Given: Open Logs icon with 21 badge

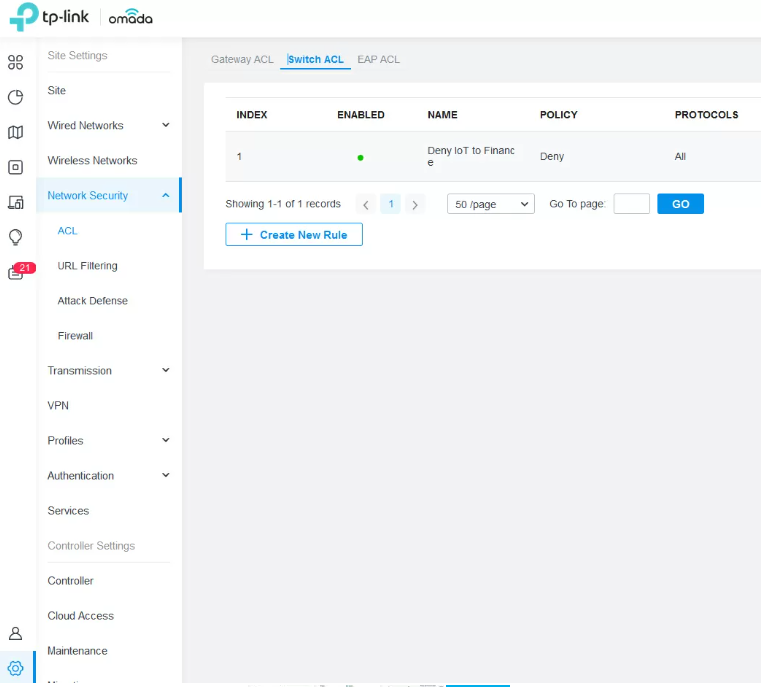Looking at the screenshot, I should click(17, 273).
